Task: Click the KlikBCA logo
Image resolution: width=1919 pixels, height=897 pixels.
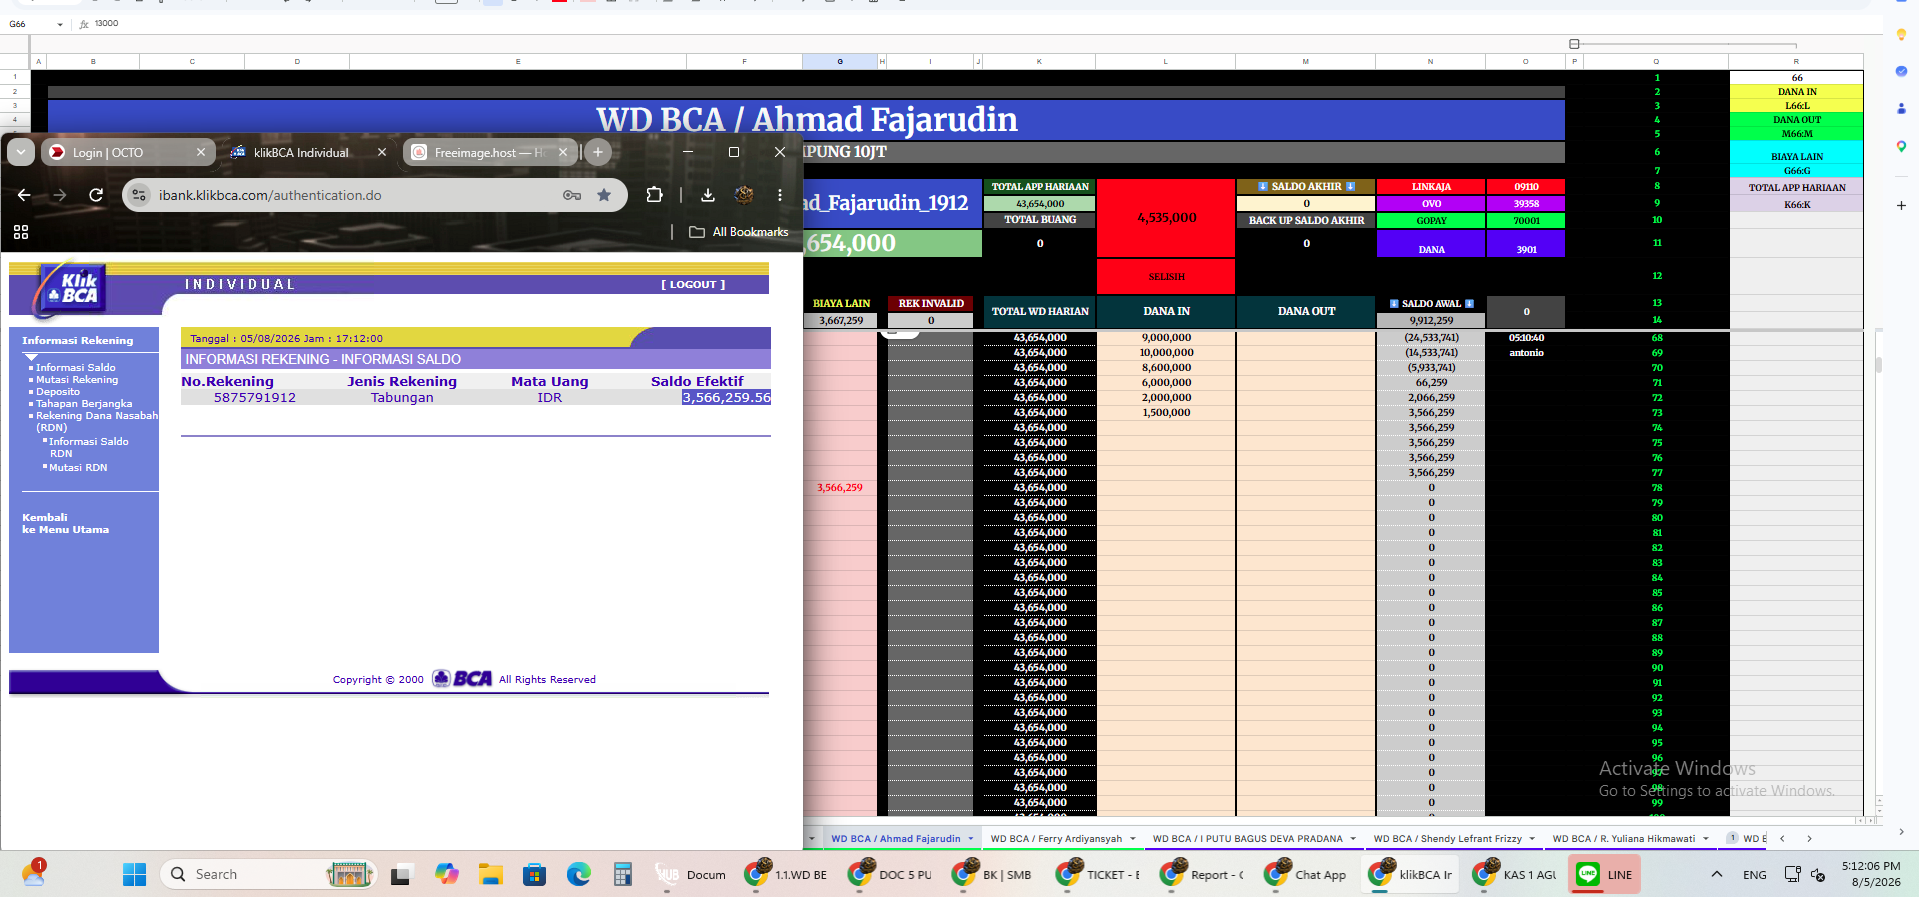Action: [x=71, y=289]
